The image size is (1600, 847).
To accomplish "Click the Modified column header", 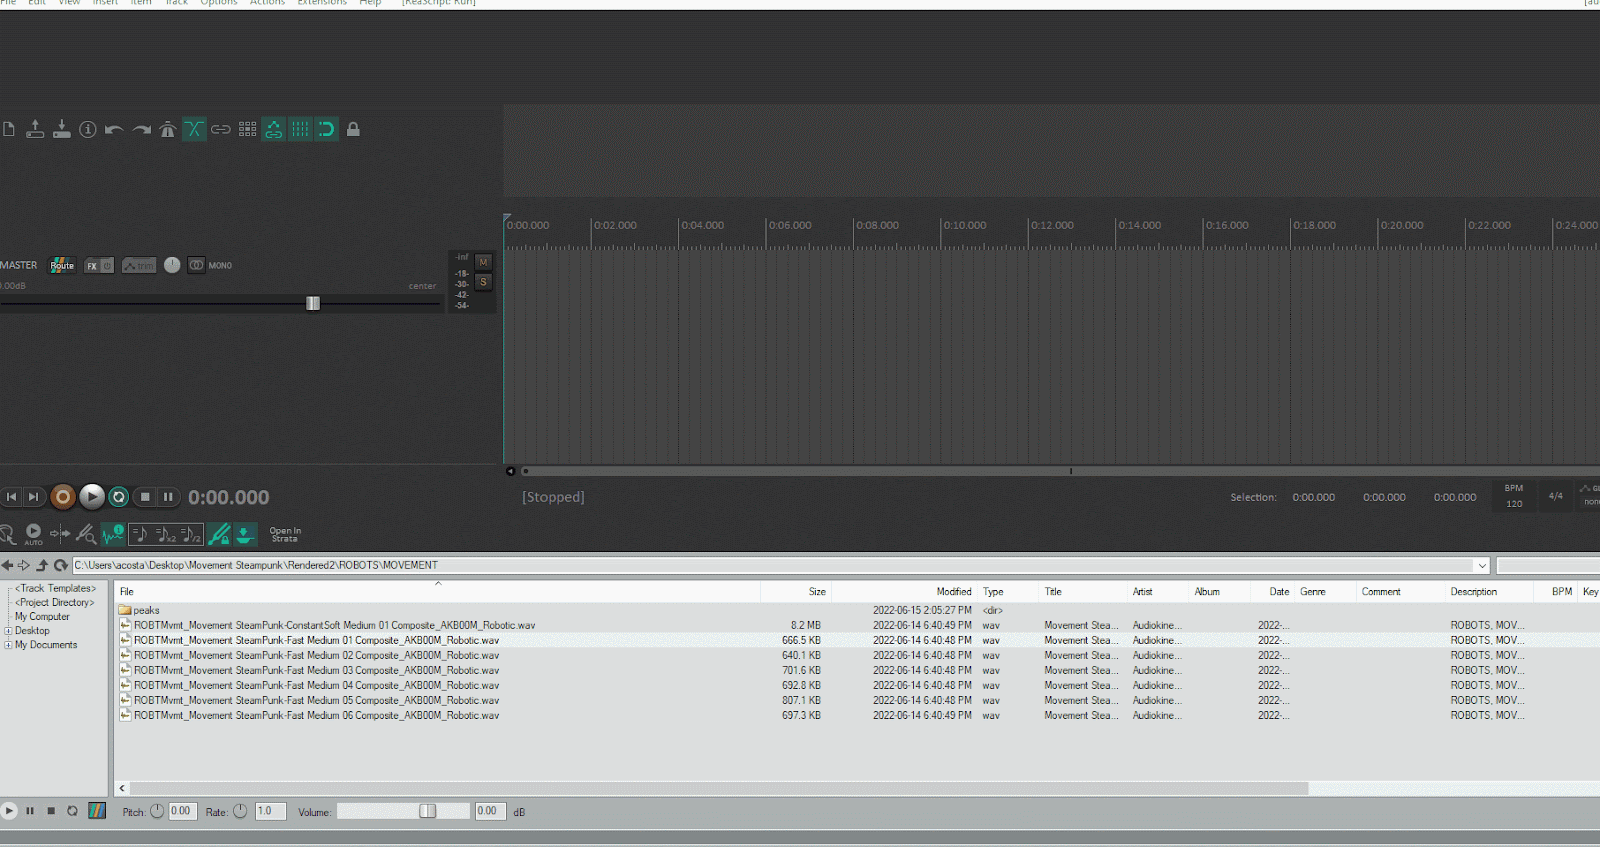I will 953,592.
